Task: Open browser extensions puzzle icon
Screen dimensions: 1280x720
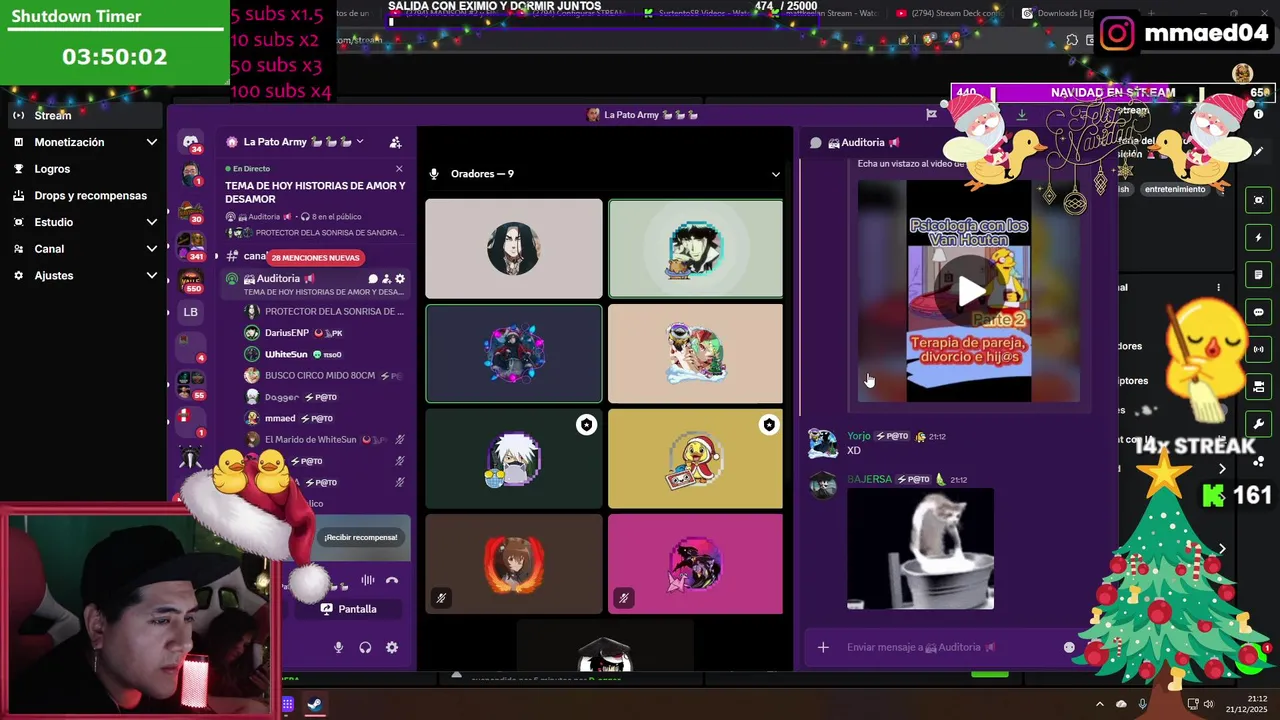Action: (1072, 41)
